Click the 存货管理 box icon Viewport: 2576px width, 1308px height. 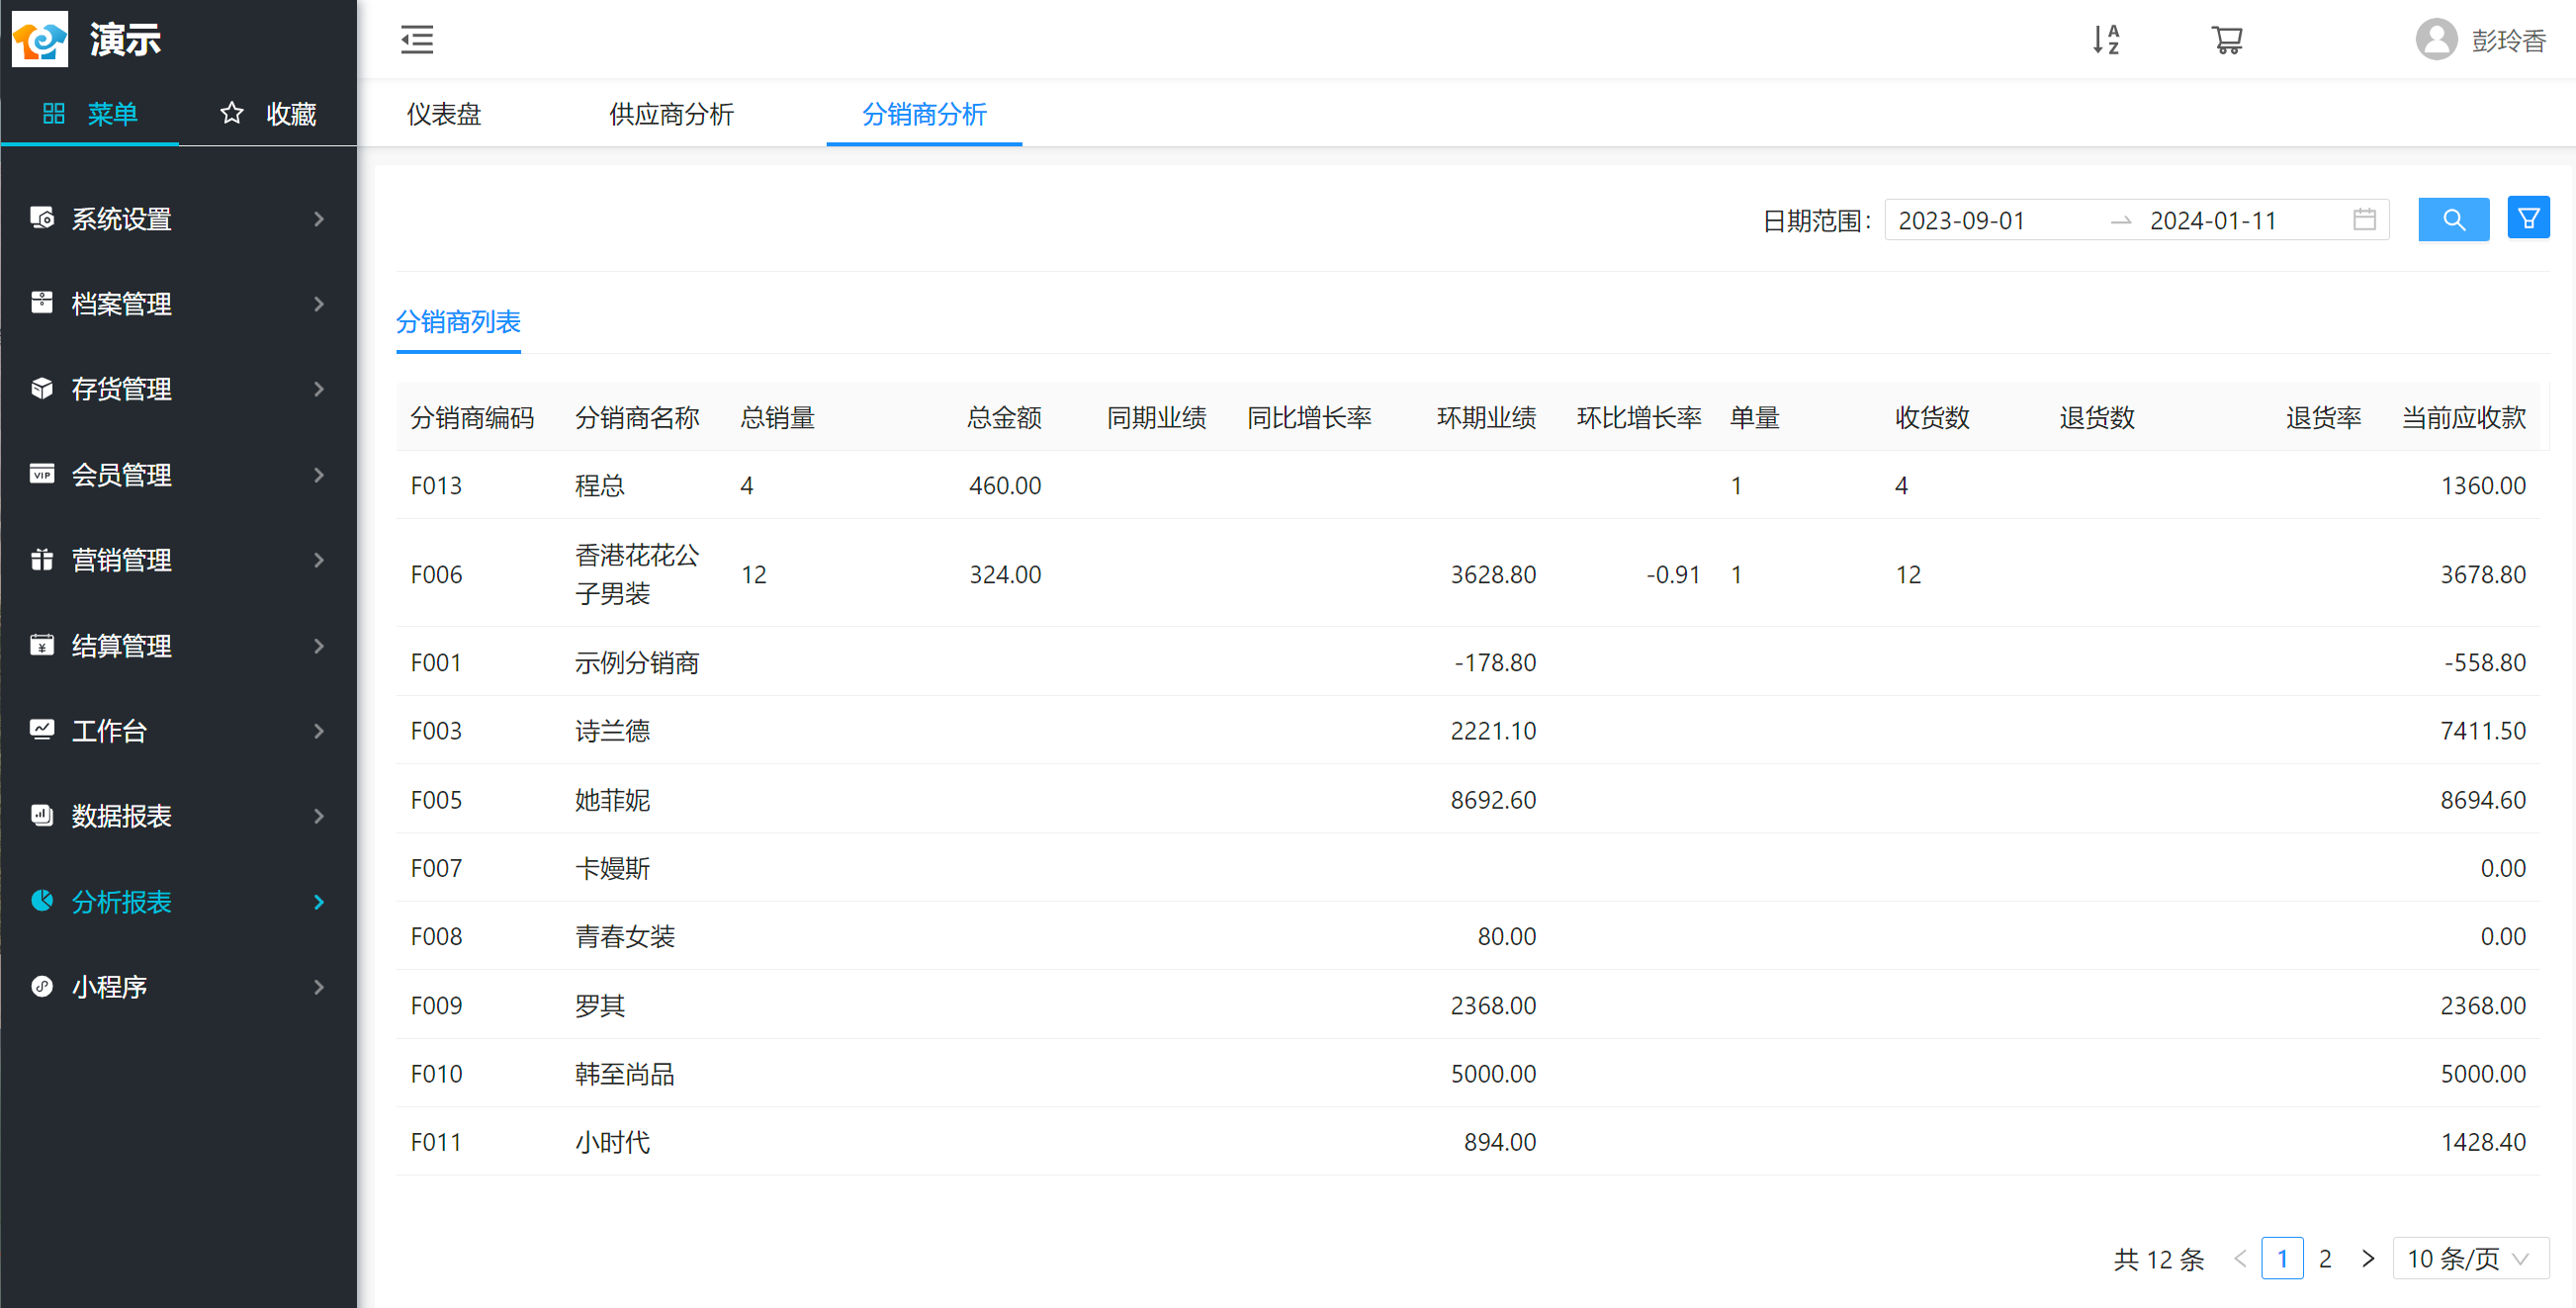click(42, 388)
